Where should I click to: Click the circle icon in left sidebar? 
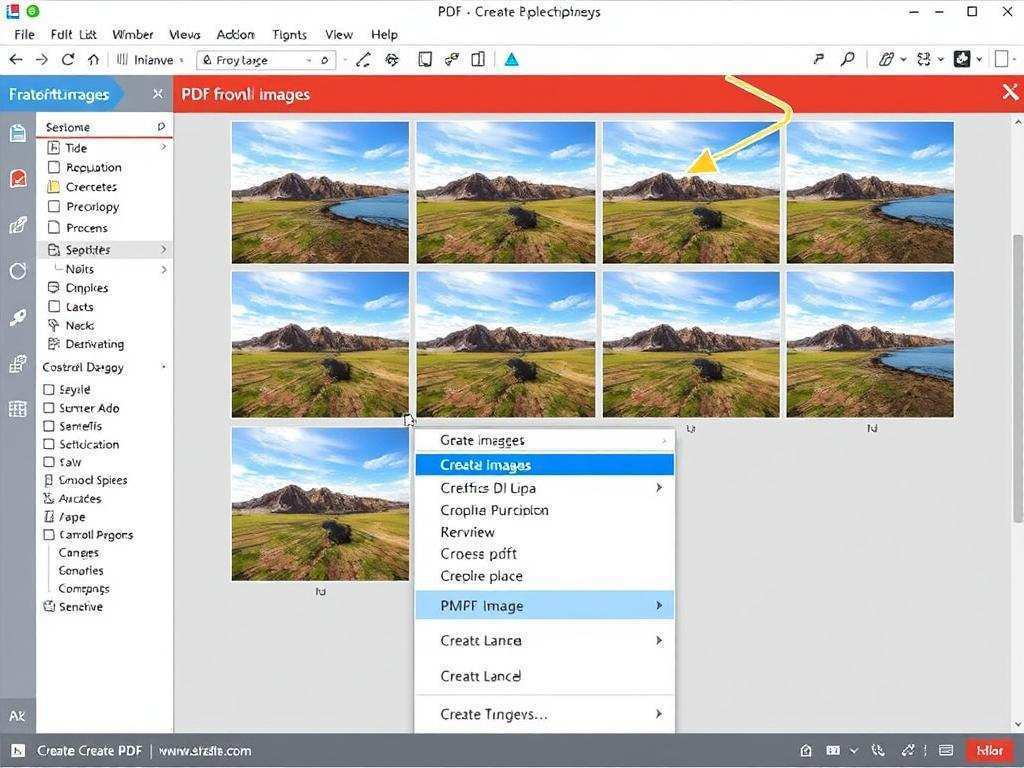click(18, 271)
